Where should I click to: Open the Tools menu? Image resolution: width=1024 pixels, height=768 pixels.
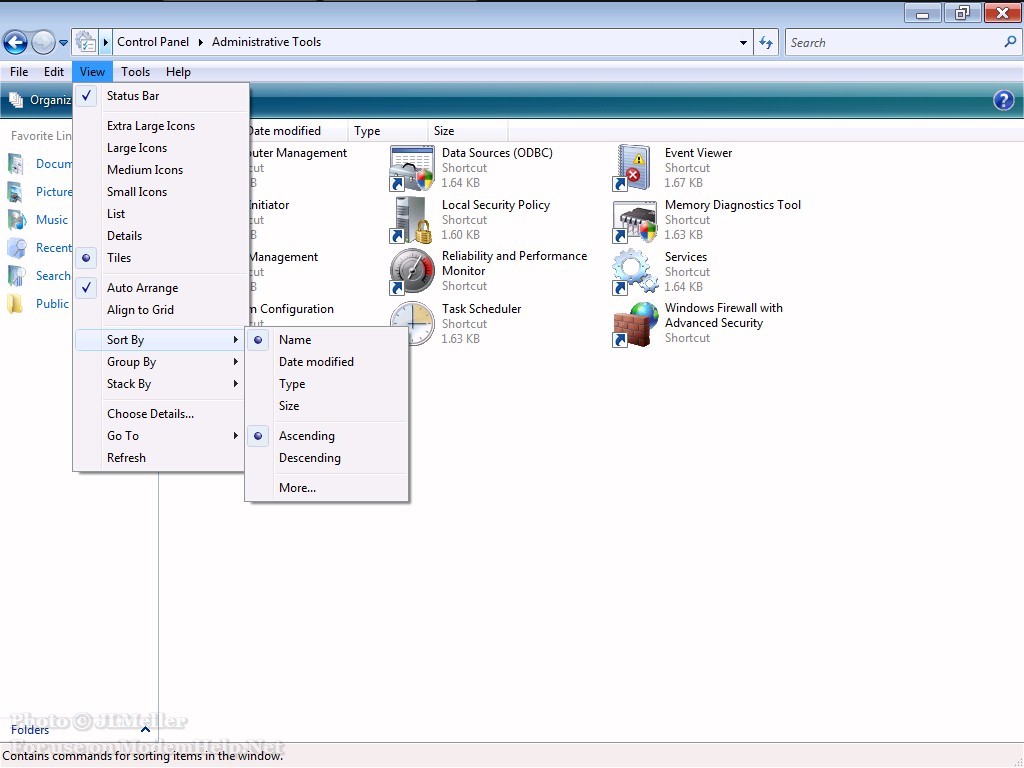(x=135, y=72)
